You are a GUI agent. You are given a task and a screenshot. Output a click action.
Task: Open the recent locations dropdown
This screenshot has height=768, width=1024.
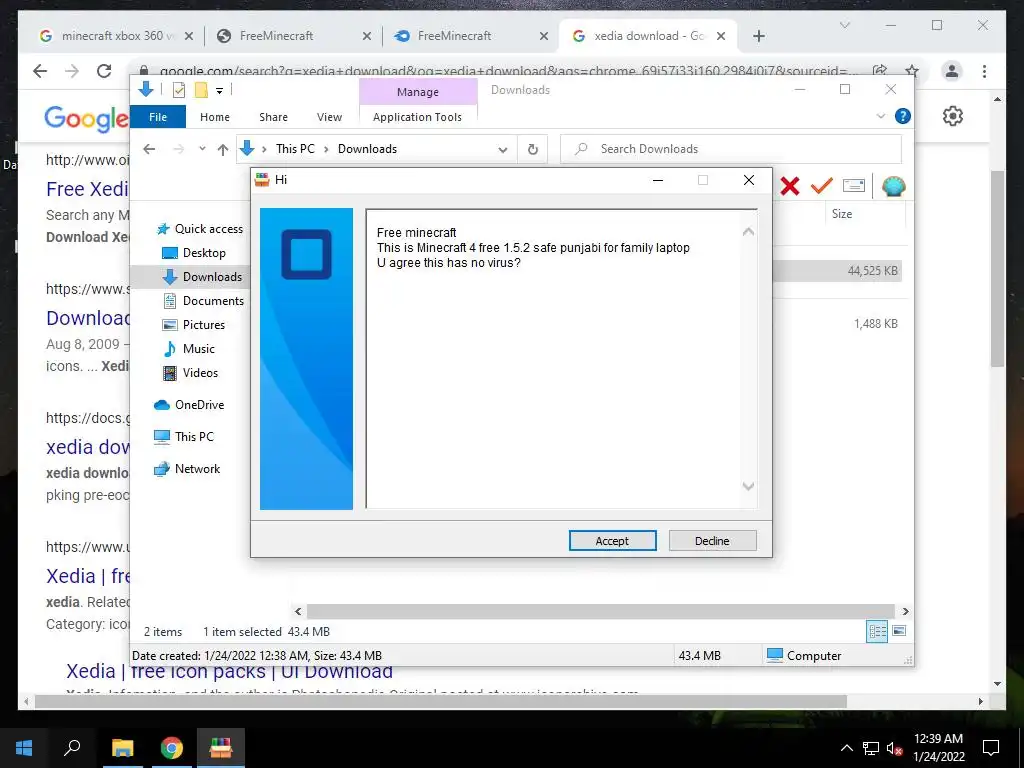click(x=202, y=149)
